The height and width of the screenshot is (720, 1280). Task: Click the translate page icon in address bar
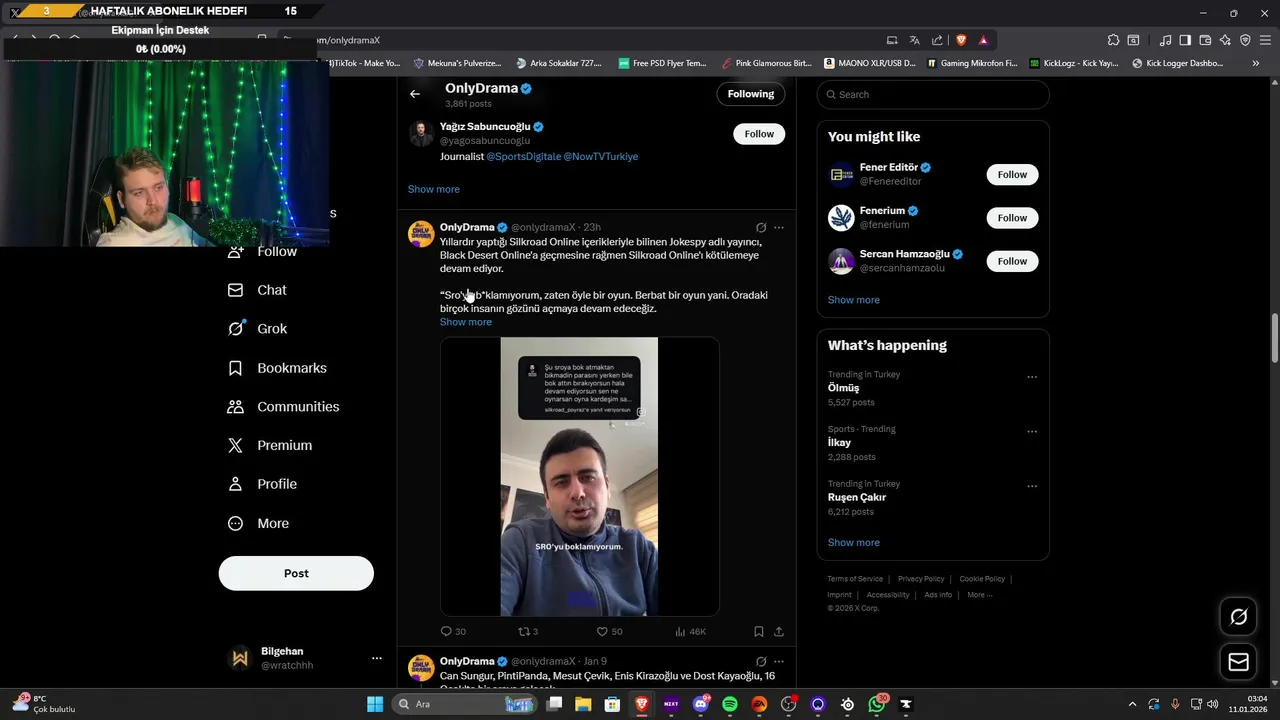914,40
